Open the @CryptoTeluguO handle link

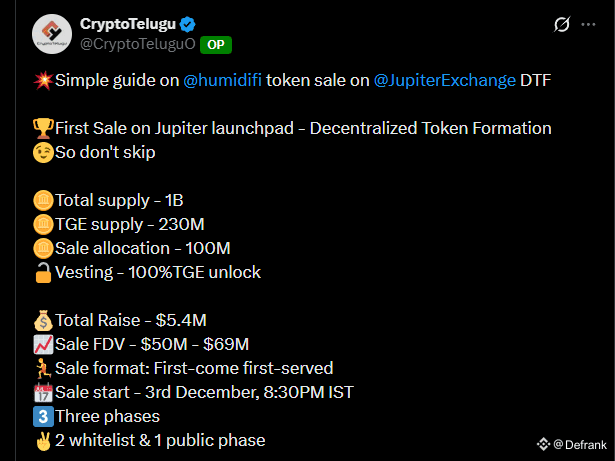coord(137,44)
